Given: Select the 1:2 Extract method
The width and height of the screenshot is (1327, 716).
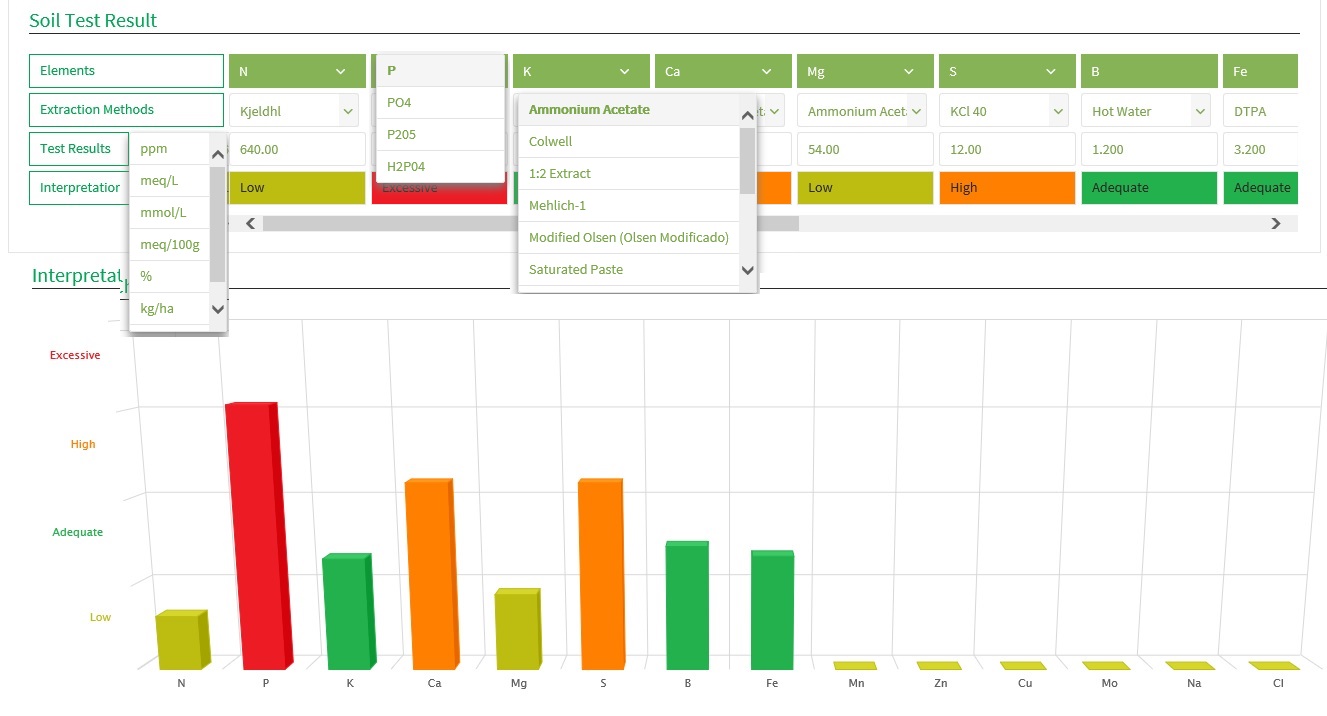Looking at the screenshot, I should click(x=629, y=174).
